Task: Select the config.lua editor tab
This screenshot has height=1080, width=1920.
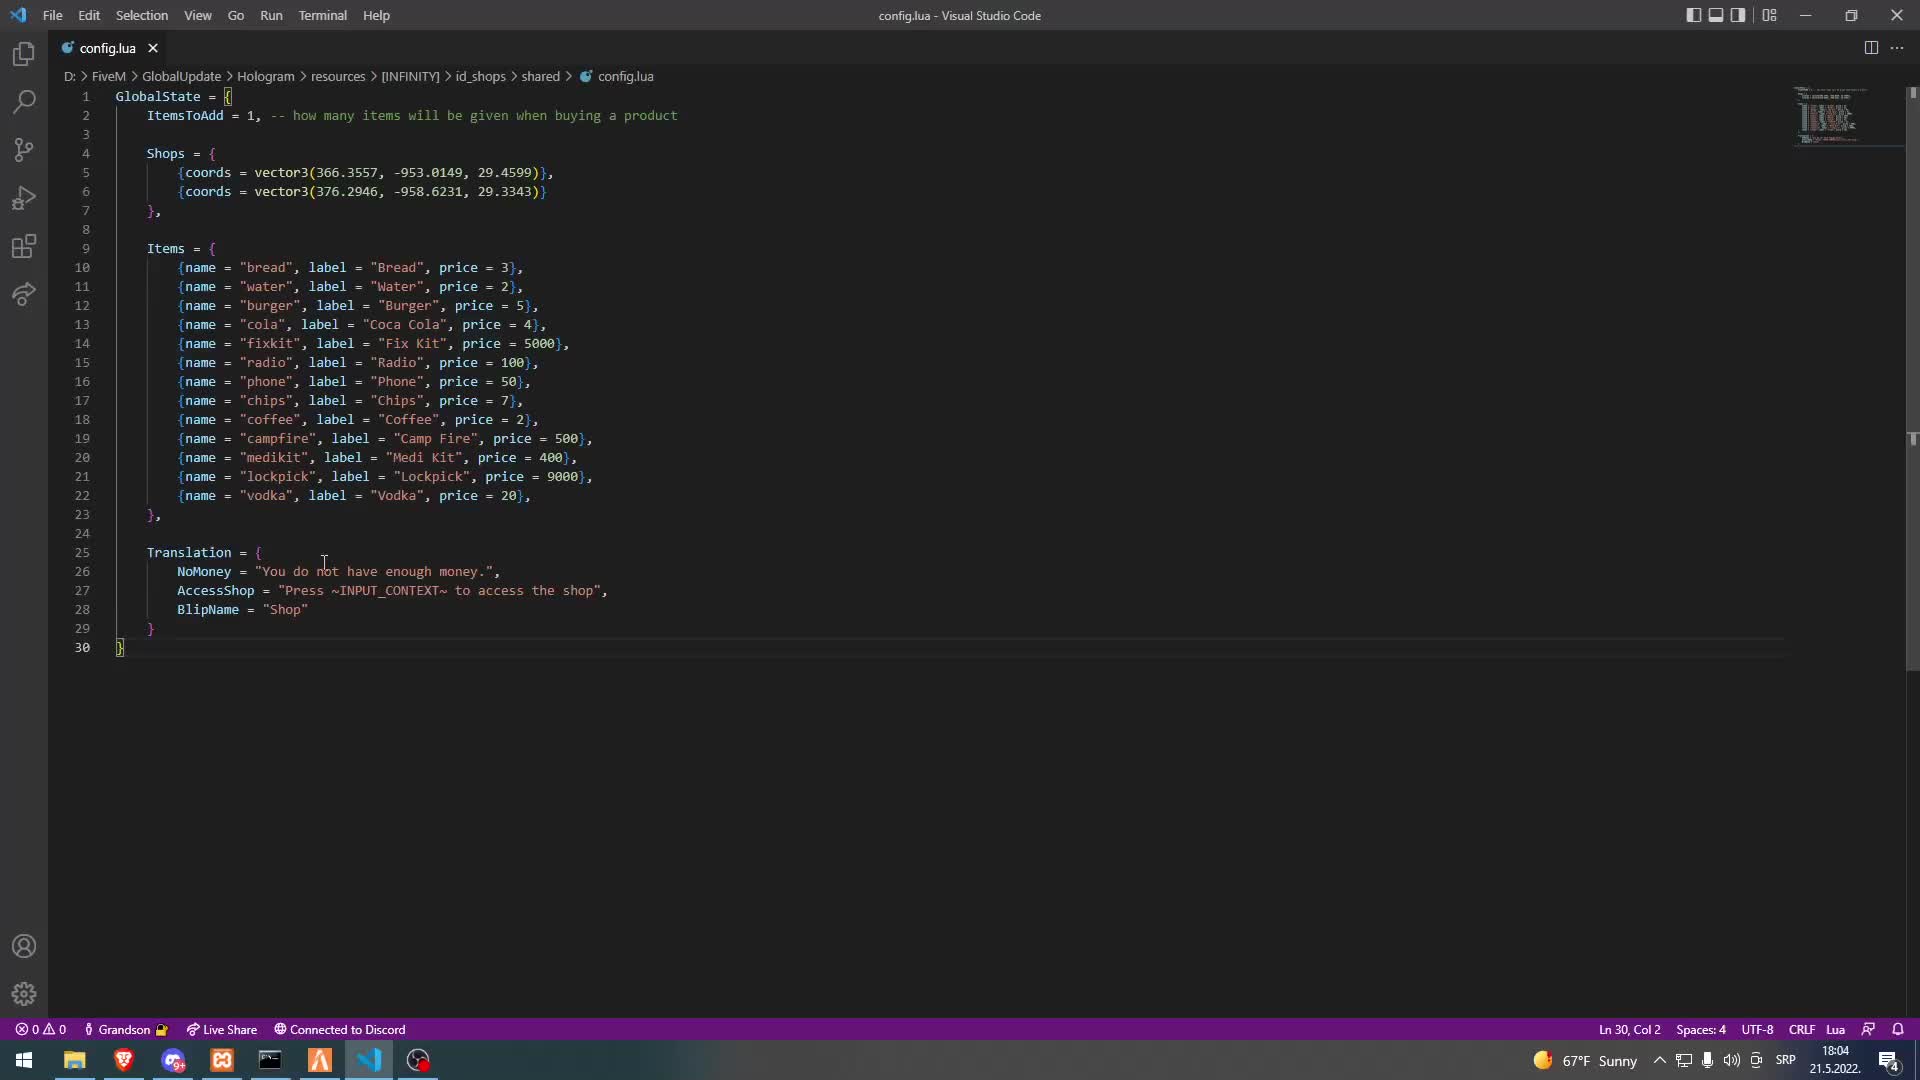Action: [107, 48]
